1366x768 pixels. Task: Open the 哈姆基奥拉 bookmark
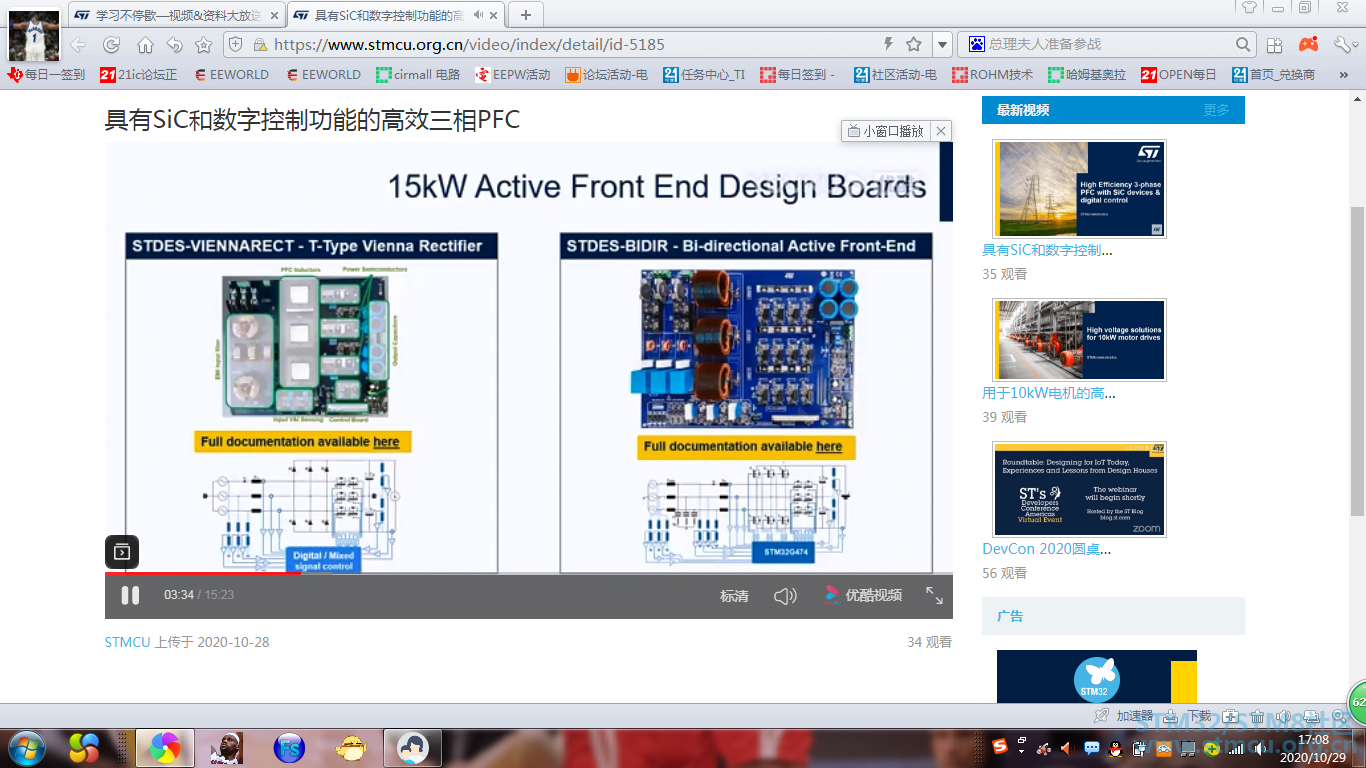point(1088,74)
